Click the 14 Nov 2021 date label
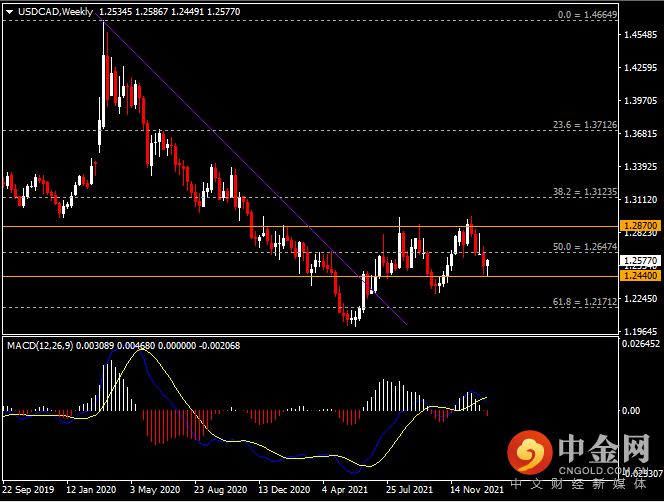The height and width of the screenshot is (502, 664). 477,490
